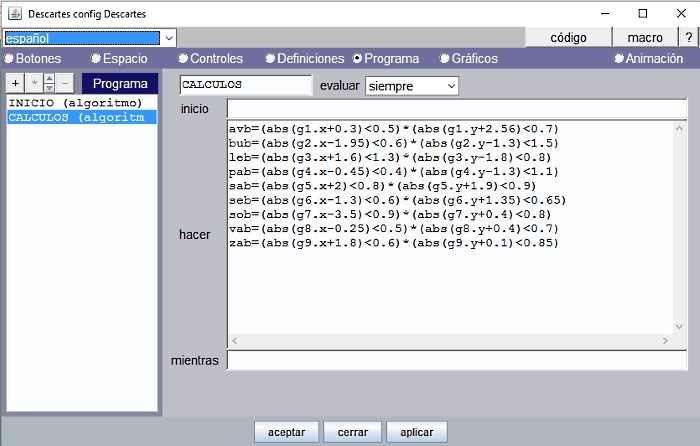Click the scroll right arrow of hacer area
The image size is (700, 446).
point(665,341)
